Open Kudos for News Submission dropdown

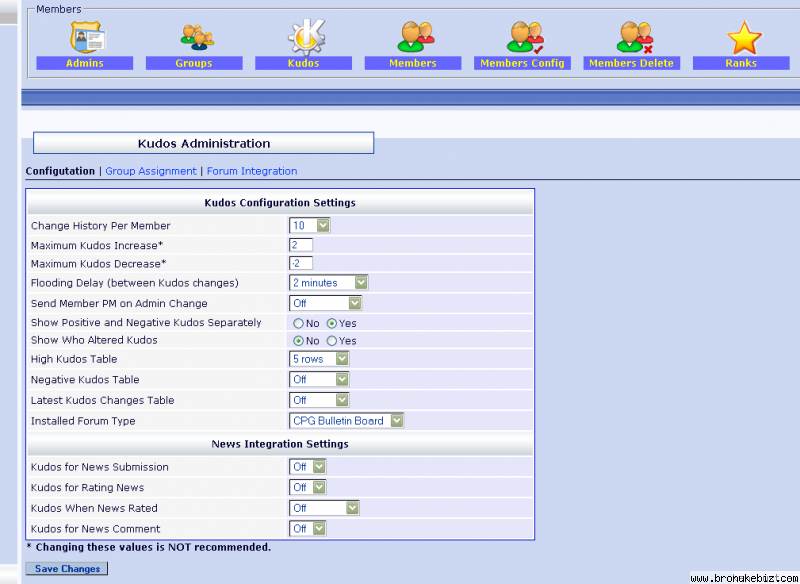point(308,467)
